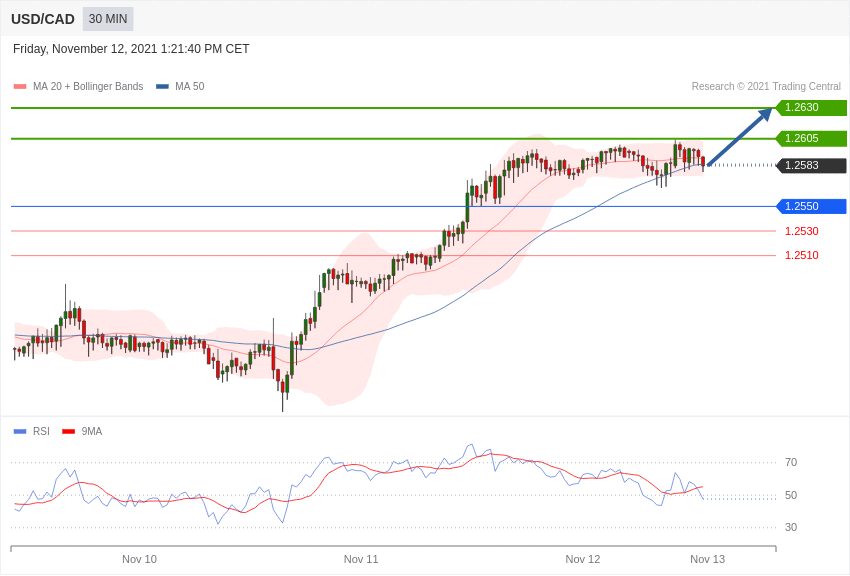Click the Nov 11 date axis label

click(361, 559)
